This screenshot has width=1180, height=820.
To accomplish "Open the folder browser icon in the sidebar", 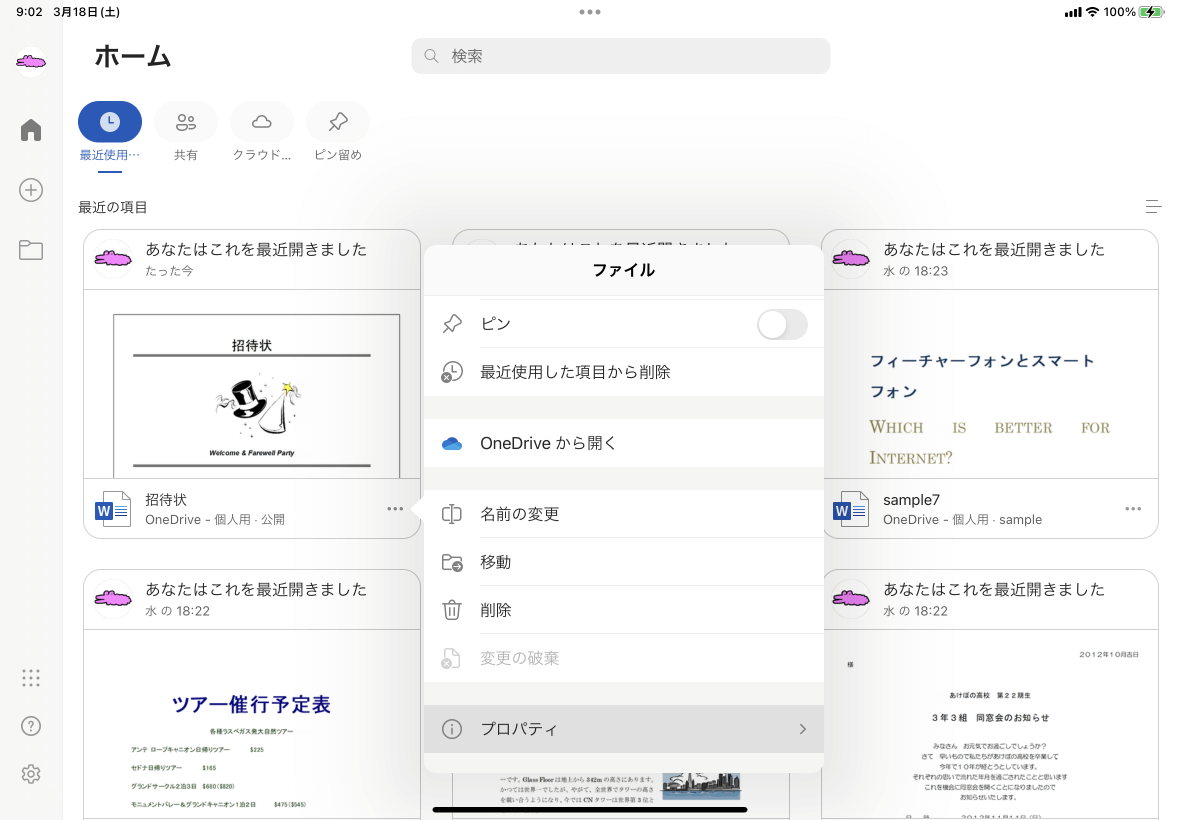I will pos(31,250).
